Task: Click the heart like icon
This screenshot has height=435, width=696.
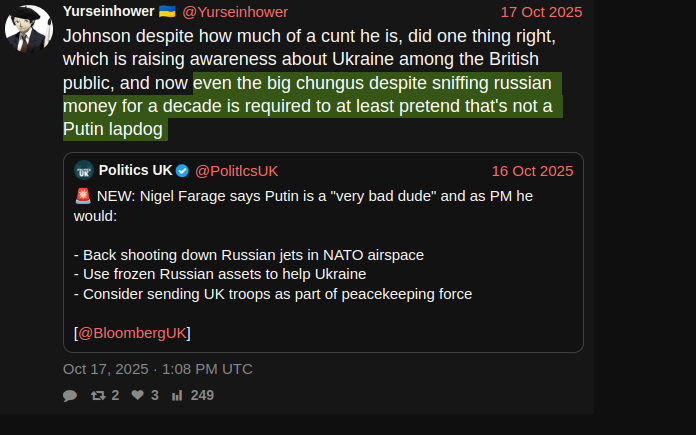Action: (138, 395)
